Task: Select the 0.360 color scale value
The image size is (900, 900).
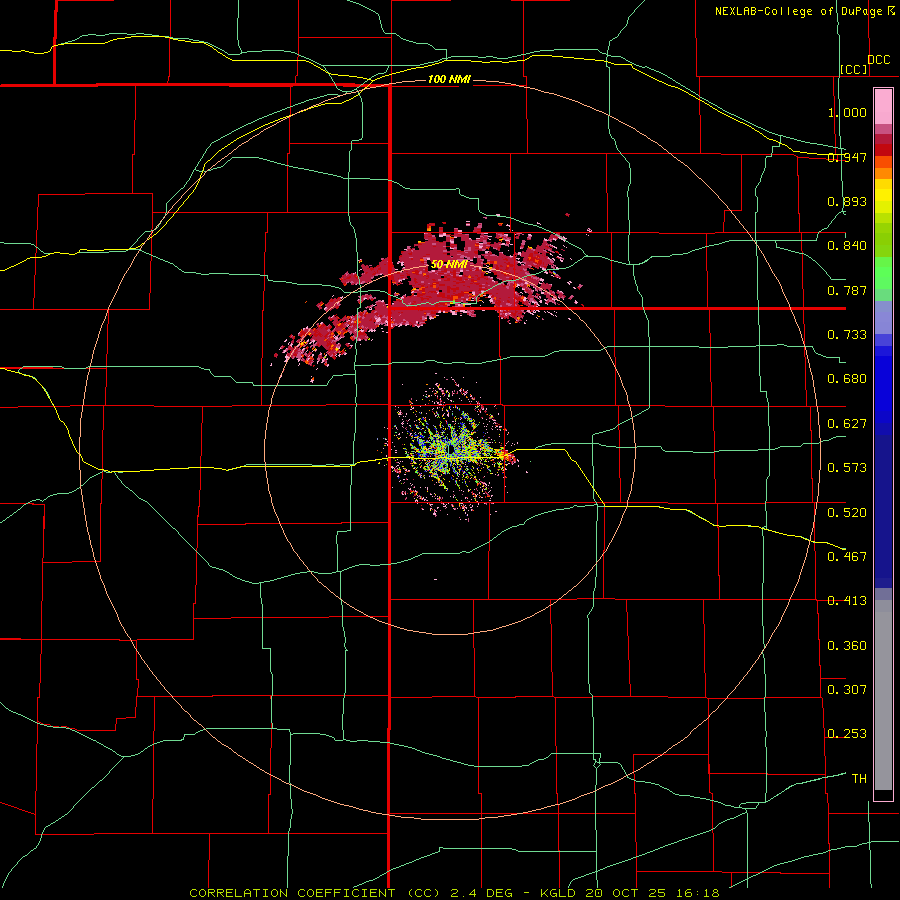Action: click(847, 645)
